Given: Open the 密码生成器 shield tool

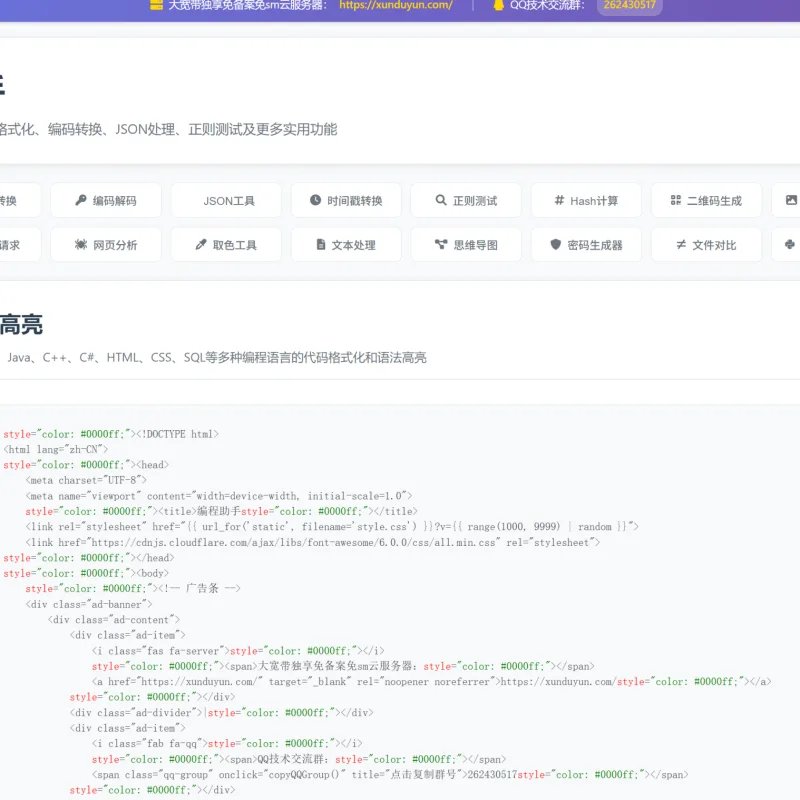Looking at the screenshot, I should coord(586,245).
